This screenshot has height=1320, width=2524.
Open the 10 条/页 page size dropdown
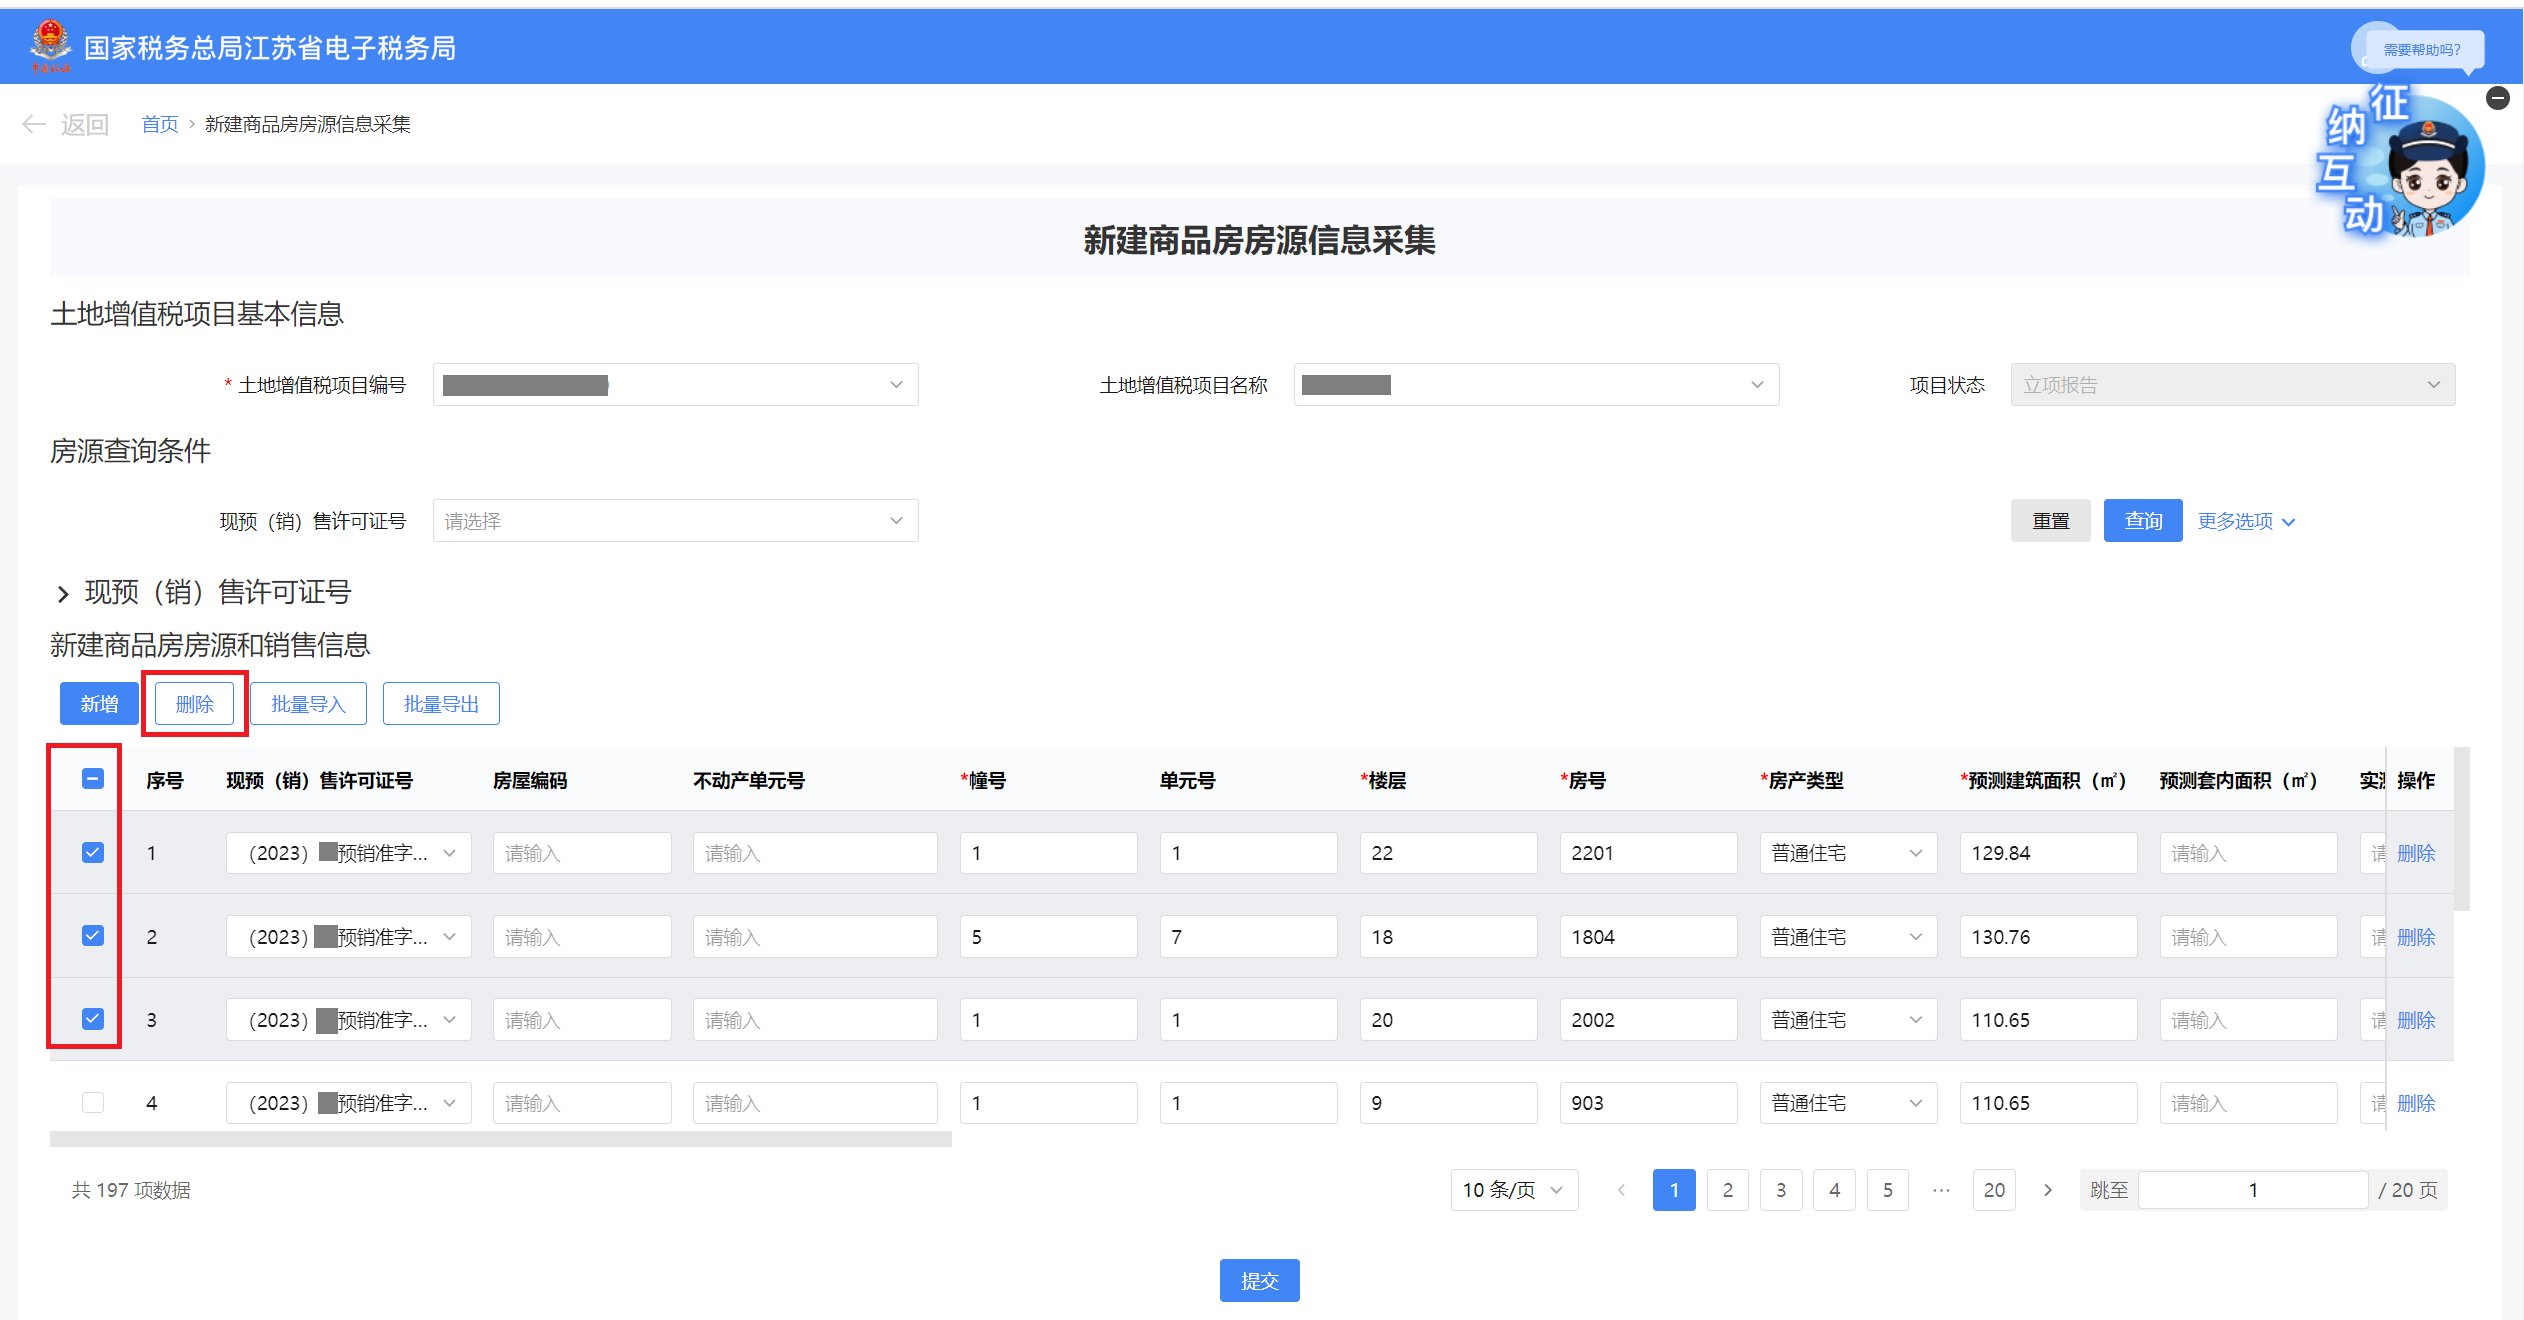coord(1513,1190)
